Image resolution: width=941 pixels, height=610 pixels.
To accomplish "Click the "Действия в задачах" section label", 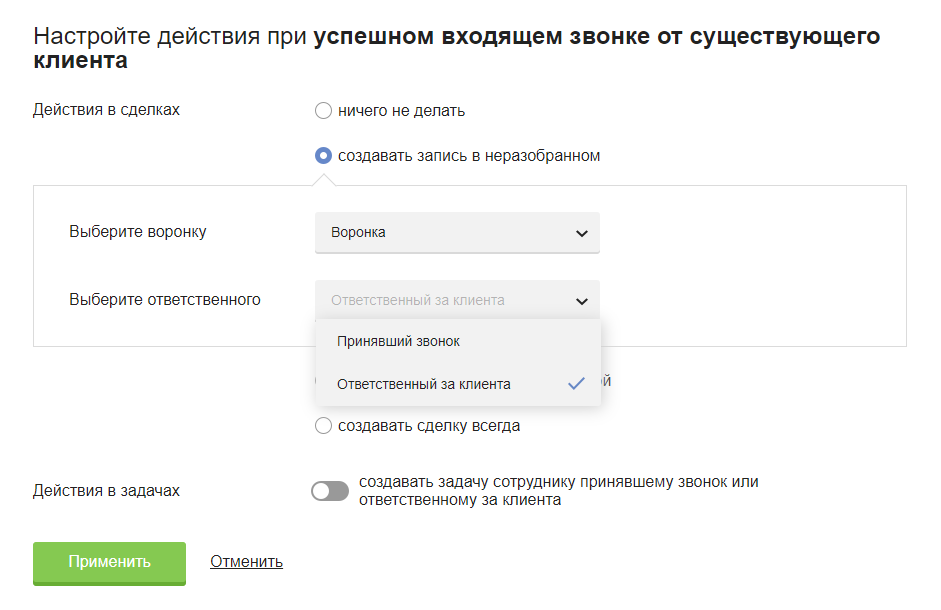I will (106, 491).
